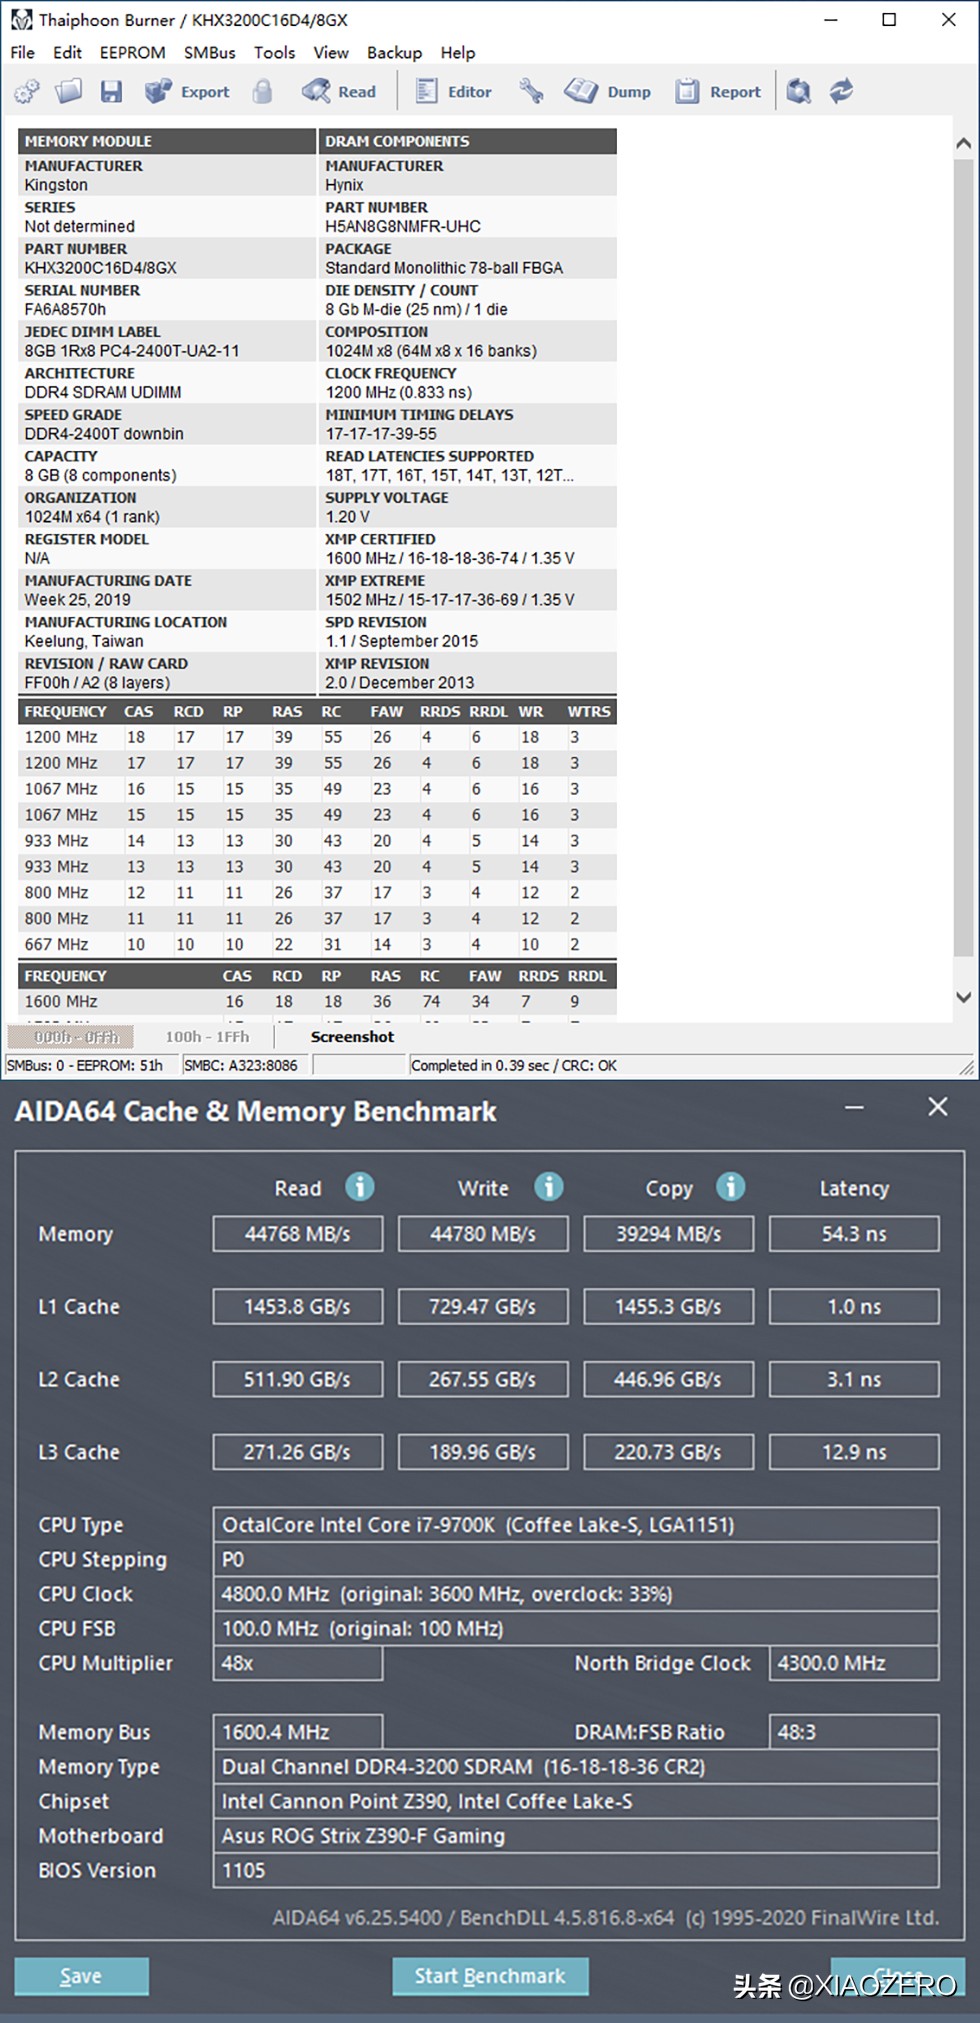Click the Memory Bus value 1600.4 MHz
The width and height of the screenshot is (980, 2023).
coord(298,1732)
